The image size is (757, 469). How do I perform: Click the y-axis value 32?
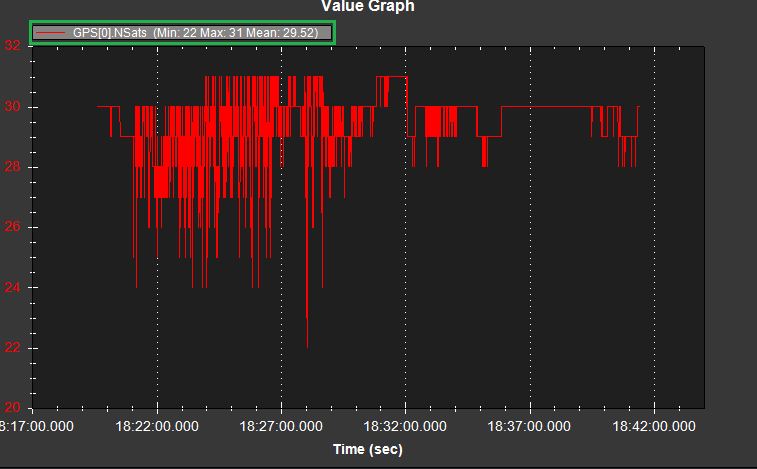[13, 45]
